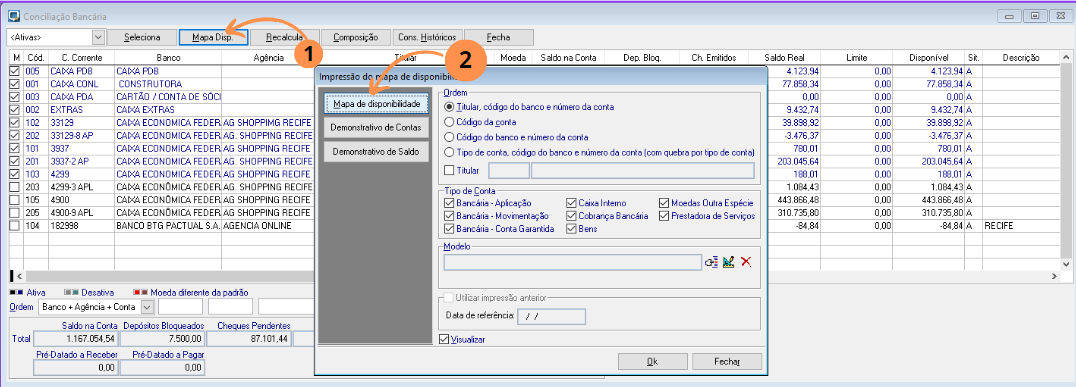1076x387 pixels.
Task: Click the 'AGENCIA ONLINE' agency cell
Action: click(x=268, y=226)
